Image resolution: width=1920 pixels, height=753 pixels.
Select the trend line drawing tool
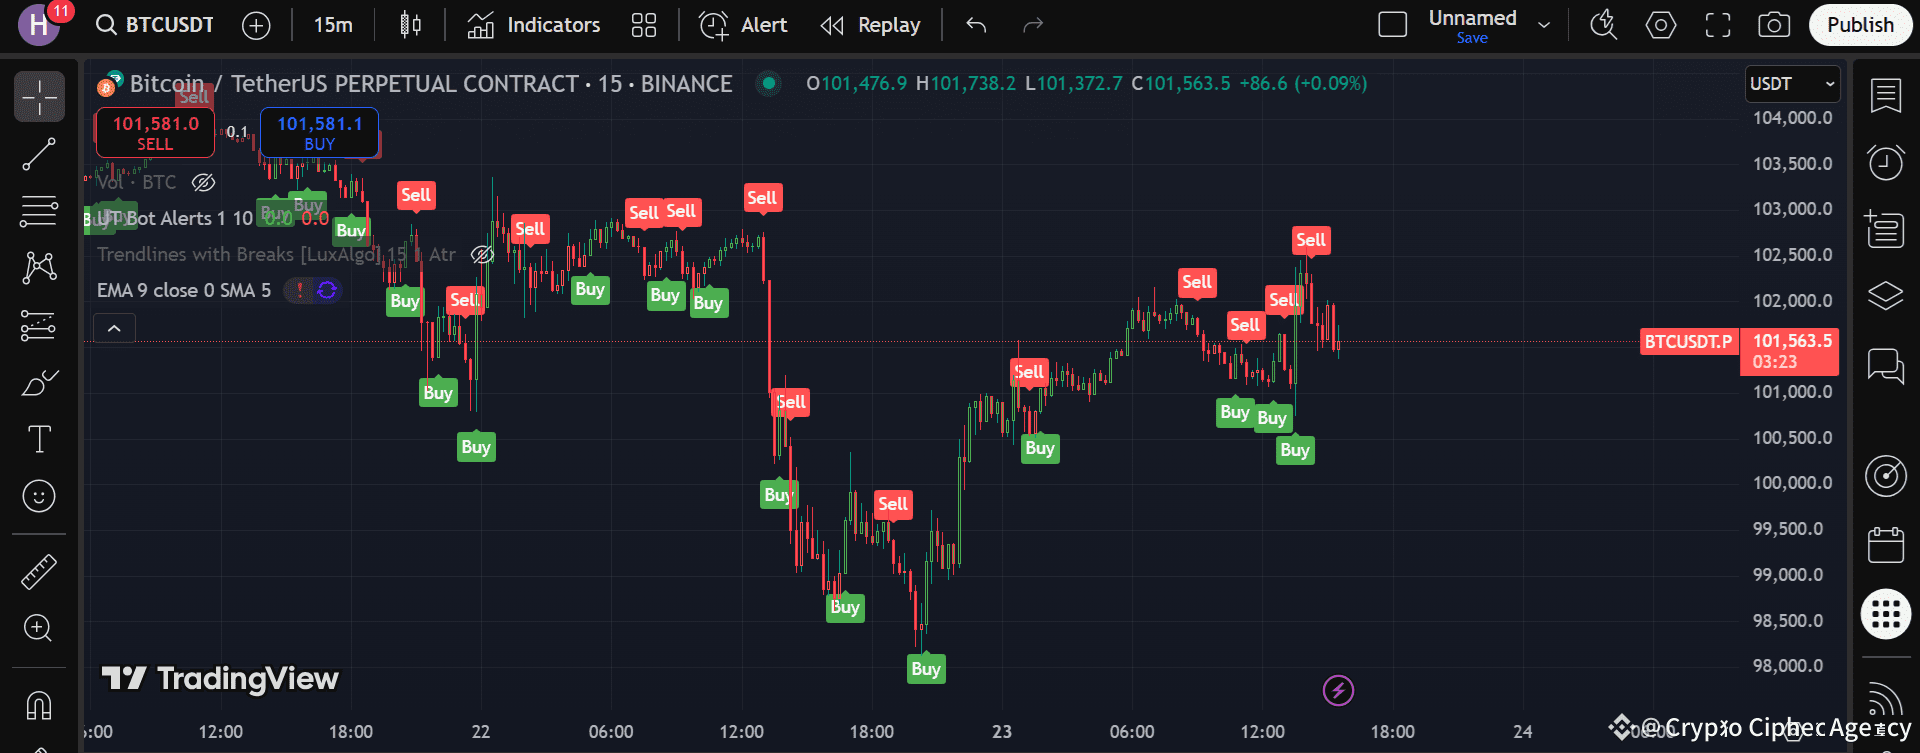[x=39, y=154]
